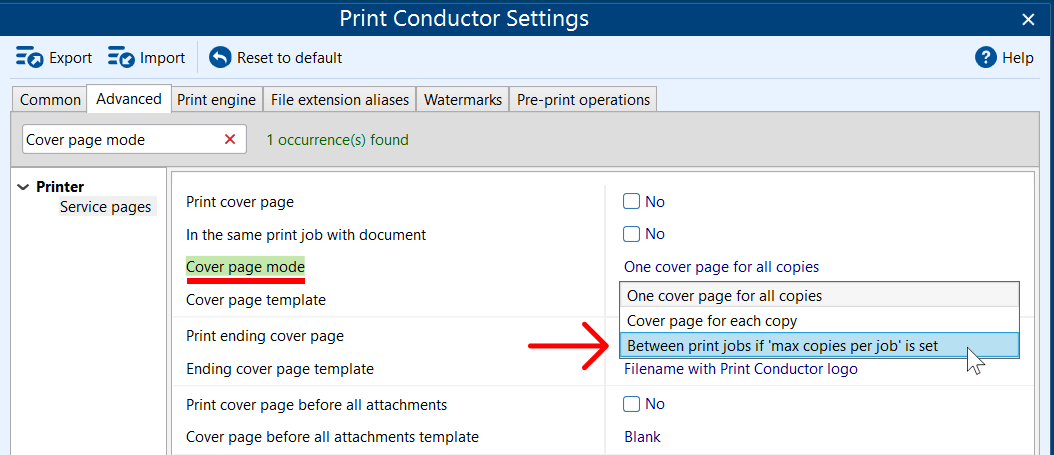Click the Help label
The height and width of the screenshot is (455, 1054).
(x=1018, y=58)
